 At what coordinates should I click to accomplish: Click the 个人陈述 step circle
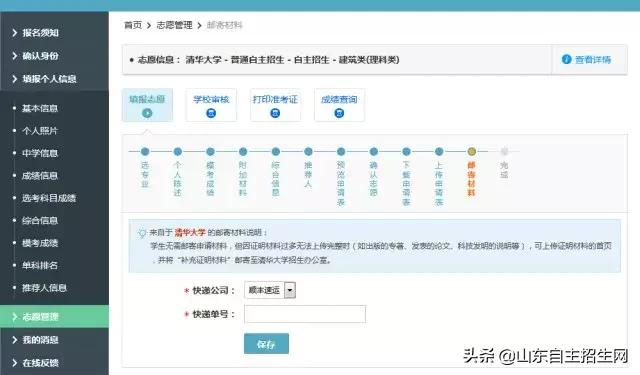[178, 151]
